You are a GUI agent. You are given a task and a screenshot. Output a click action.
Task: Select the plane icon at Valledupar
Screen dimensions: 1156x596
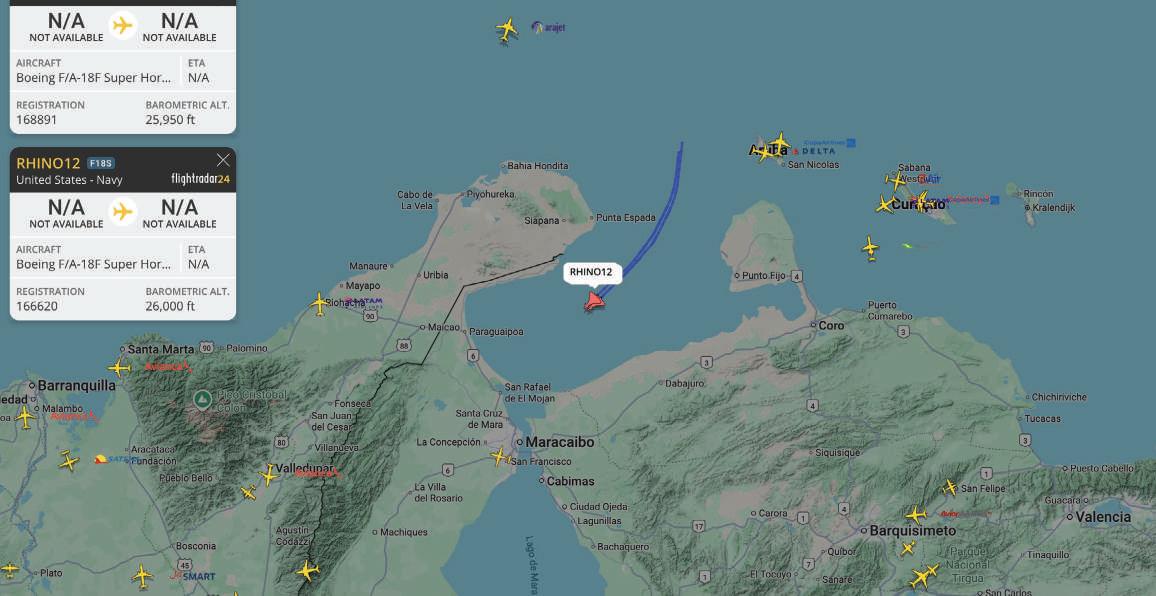coord(268,474)
